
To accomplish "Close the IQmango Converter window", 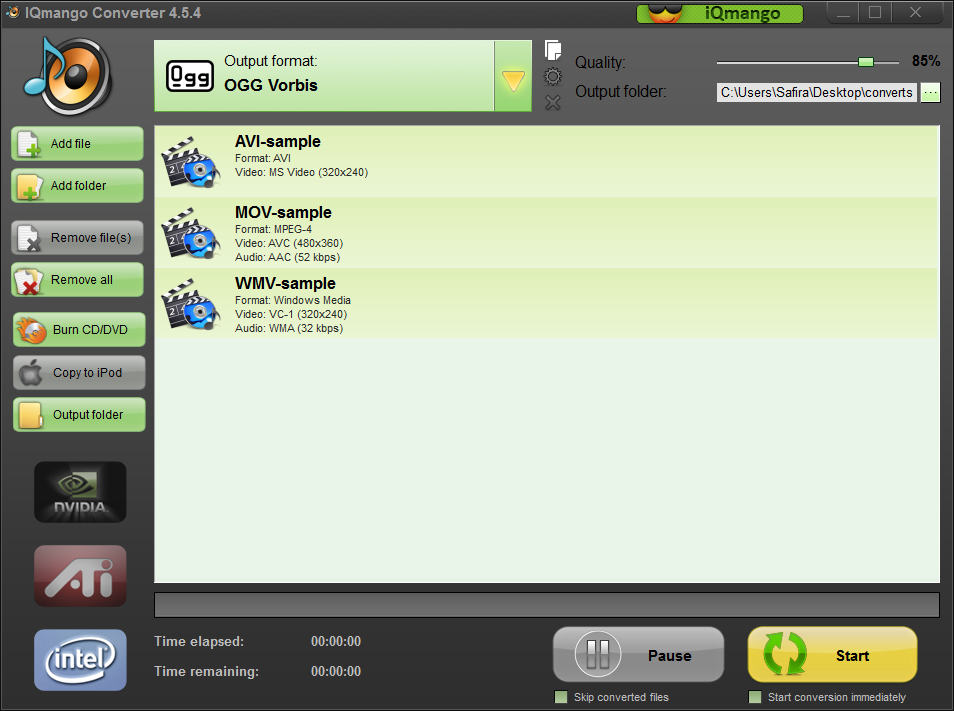I will tap(915, 13).
